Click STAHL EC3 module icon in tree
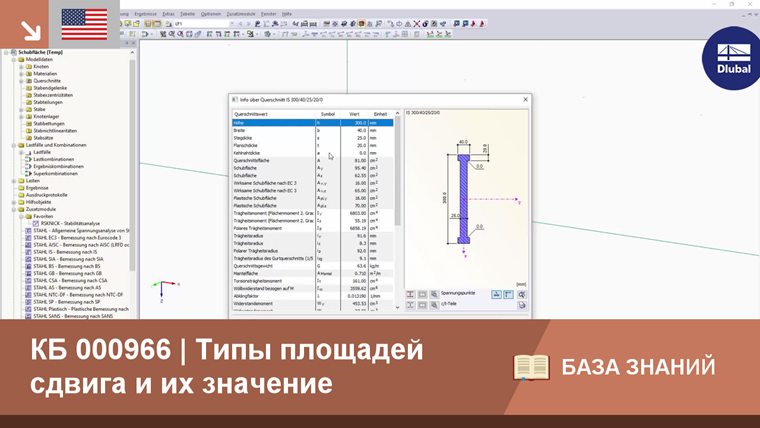The width and height of the screenshot is (760, 428). click(x=29, y=238)
